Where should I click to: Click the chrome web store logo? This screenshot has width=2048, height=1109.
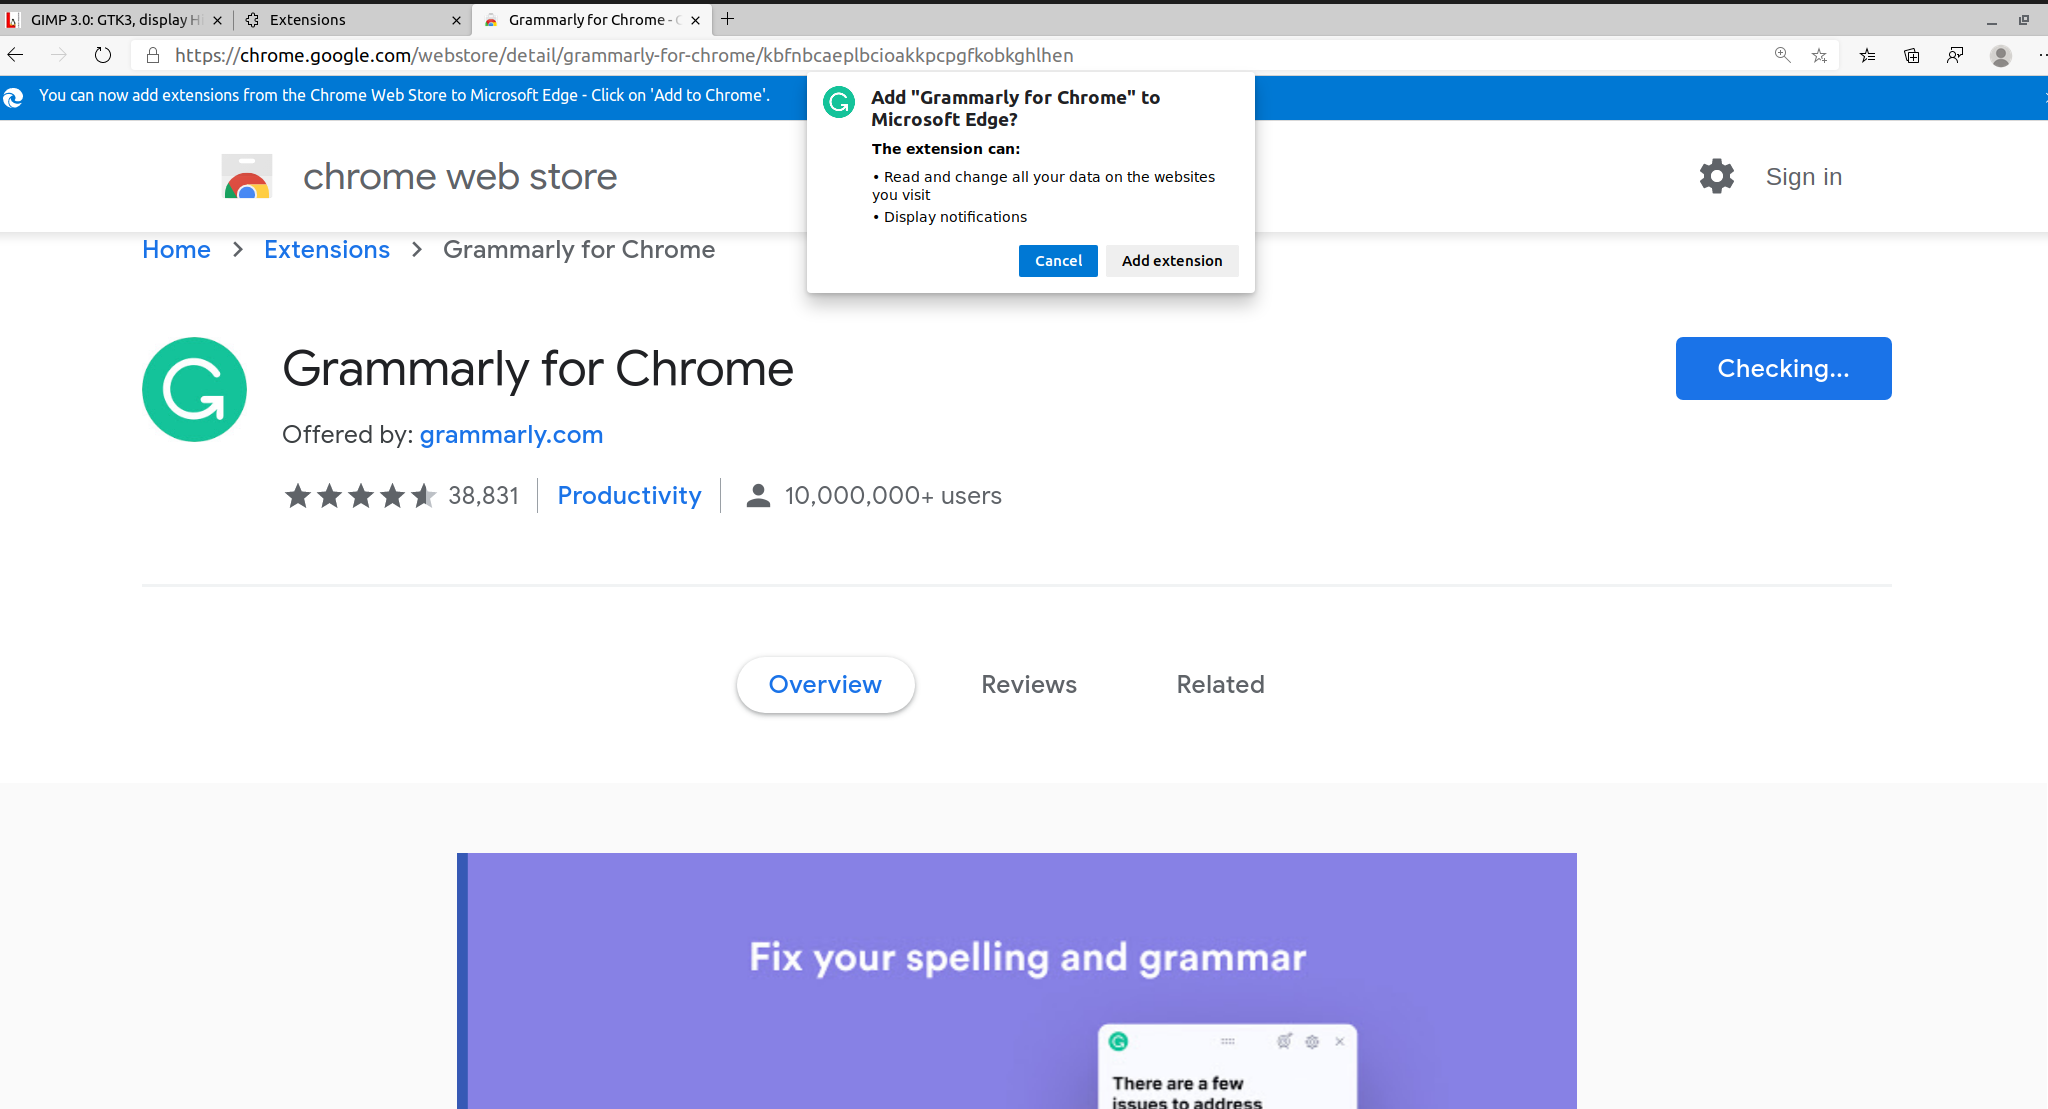pos(247,176)
